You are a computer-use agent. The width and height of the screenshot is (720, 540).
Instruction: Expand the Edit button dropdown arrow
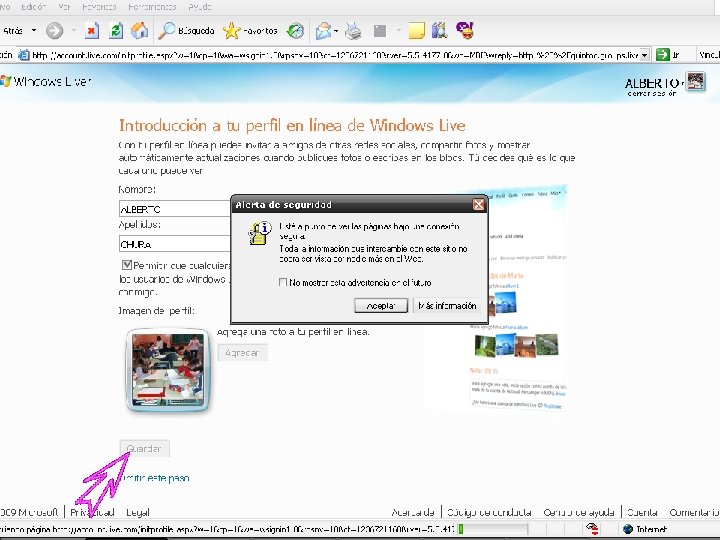[x=399, y=31]
